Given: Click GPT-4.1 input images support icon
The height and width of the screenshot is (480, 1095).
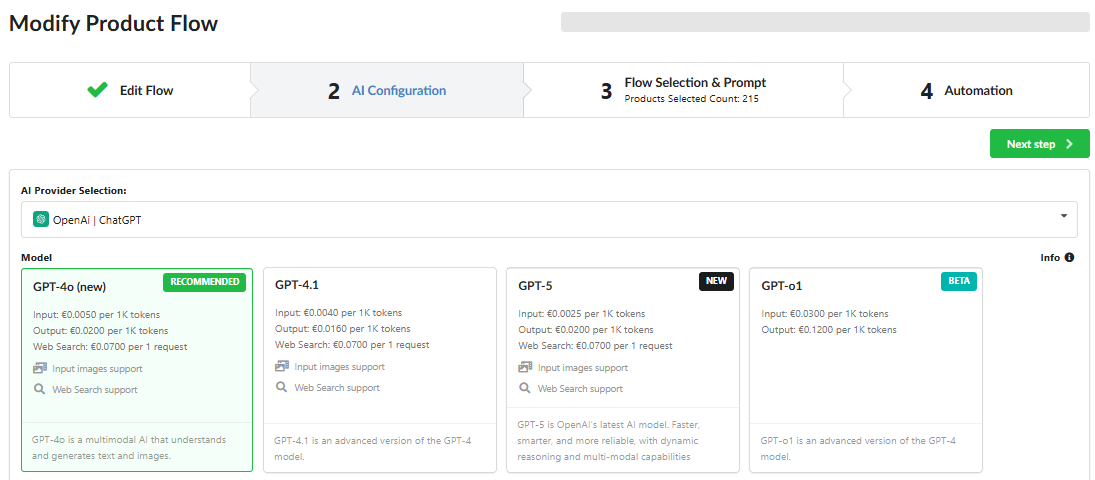Looking at the screenshot, I should pos(282,366).
